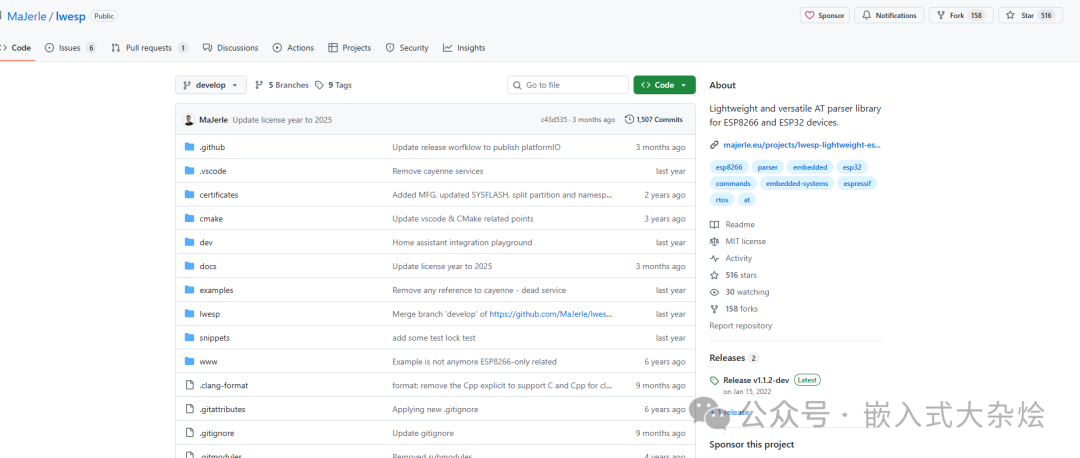The image size is (1080, 458).
Task: Go to the Projects tab
Action: [350, 48]
